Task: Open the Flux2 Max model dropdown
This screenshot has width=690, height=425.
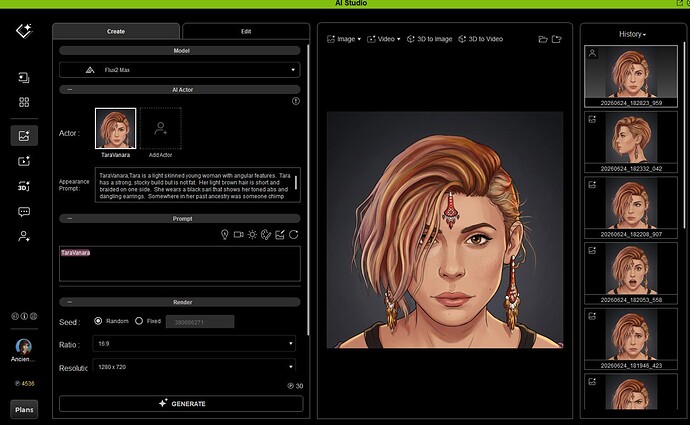Action: 180,70
